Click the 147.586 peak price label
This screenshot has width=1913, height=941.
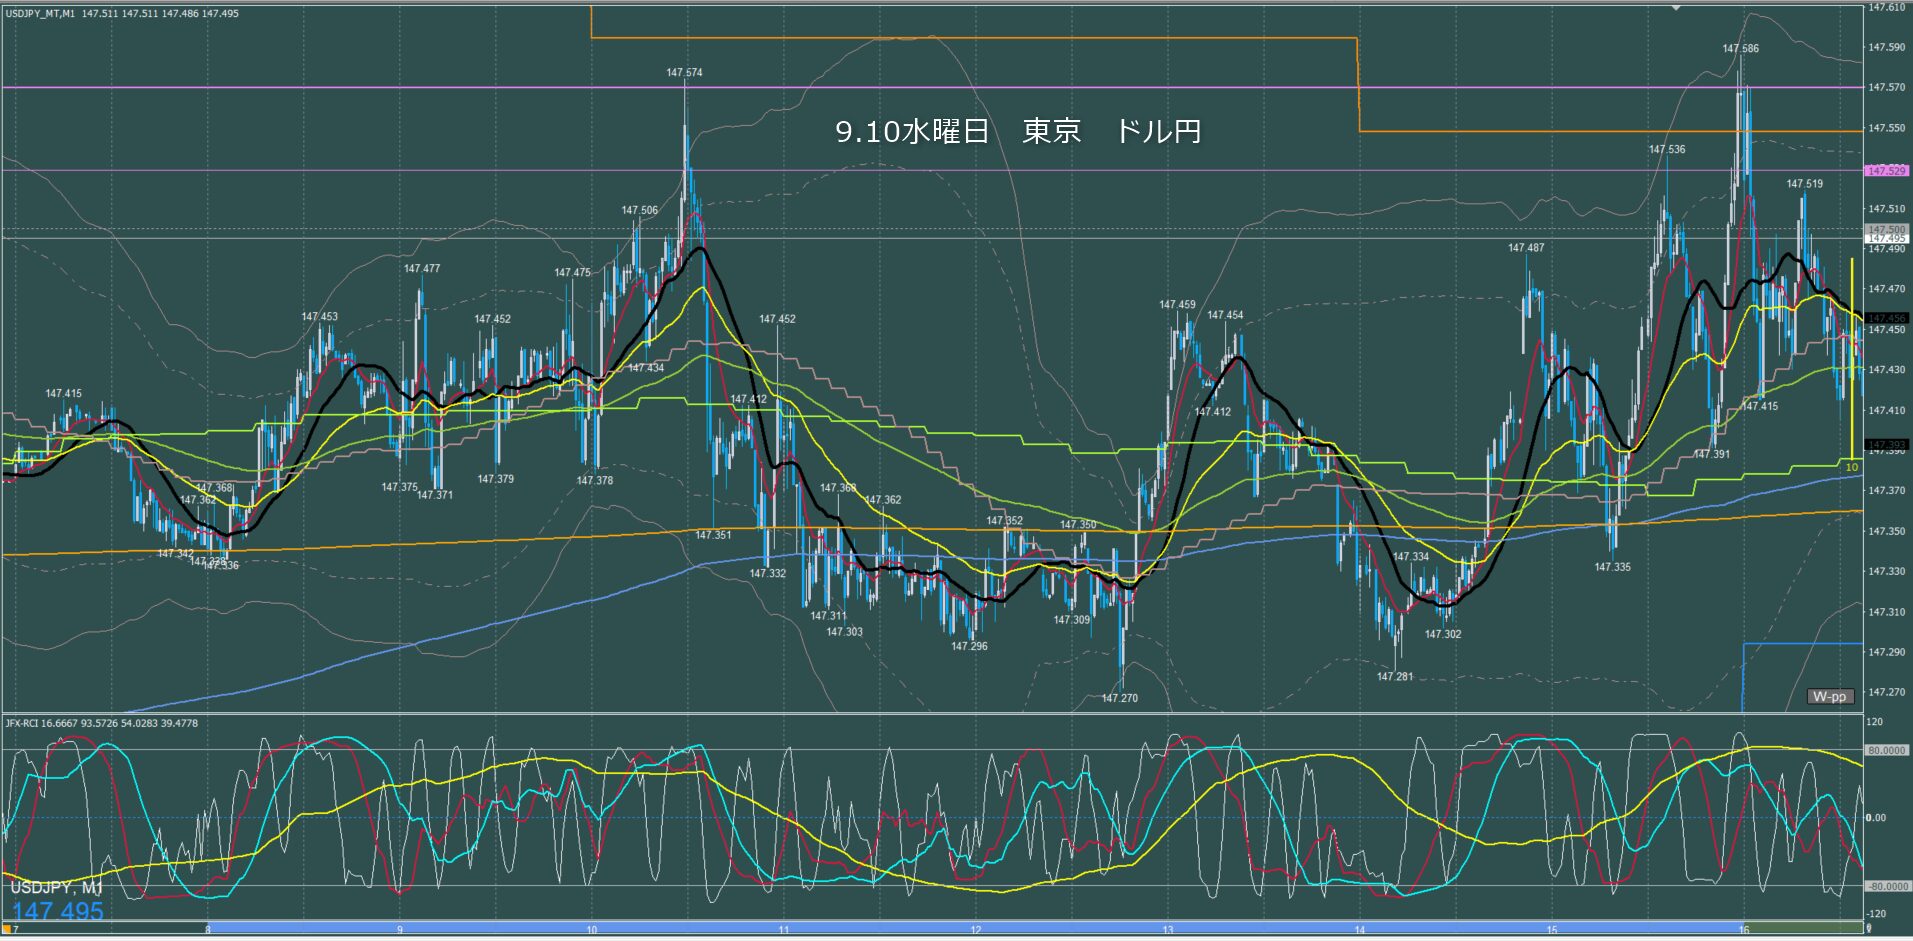click(1740, 48)
